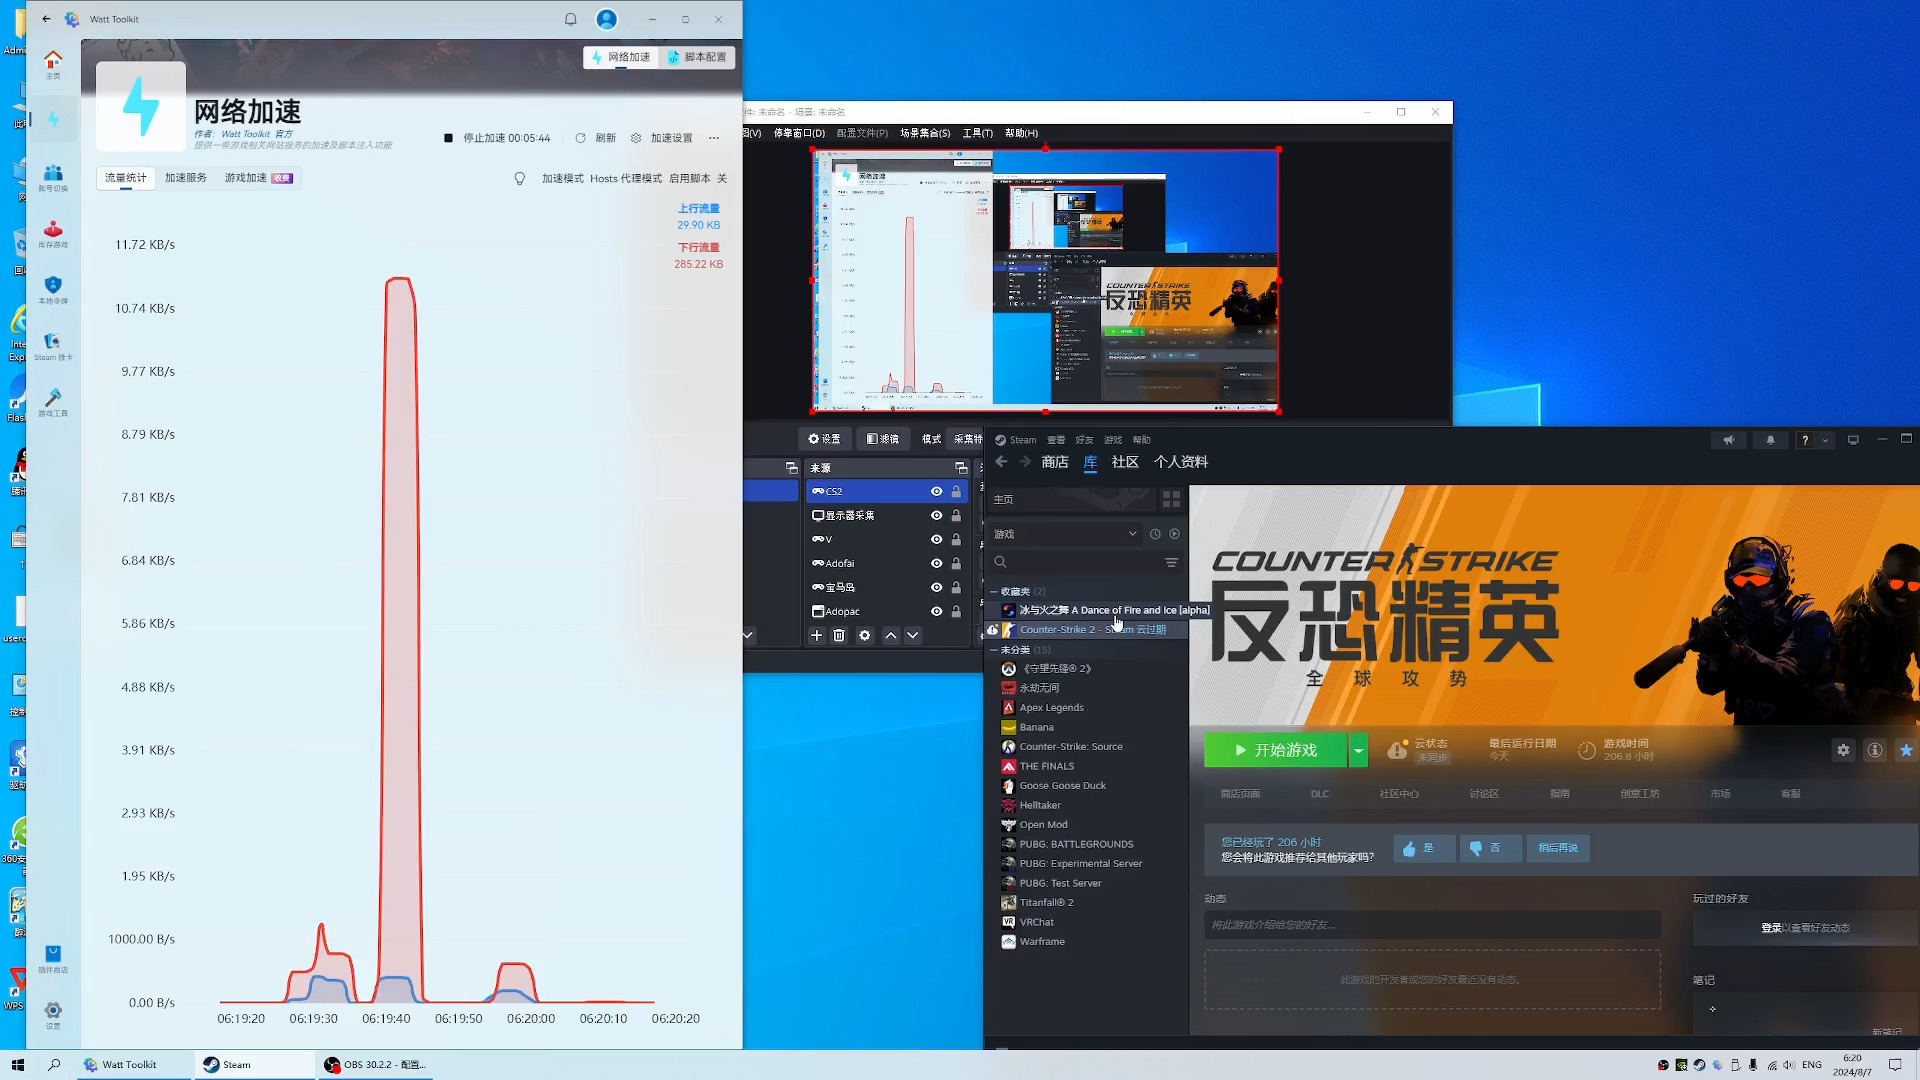Viewport: 1920px width, 1080px height.
Task: Toggle favorite star for Counter-Strike 2
Action: coord(1906,750)
